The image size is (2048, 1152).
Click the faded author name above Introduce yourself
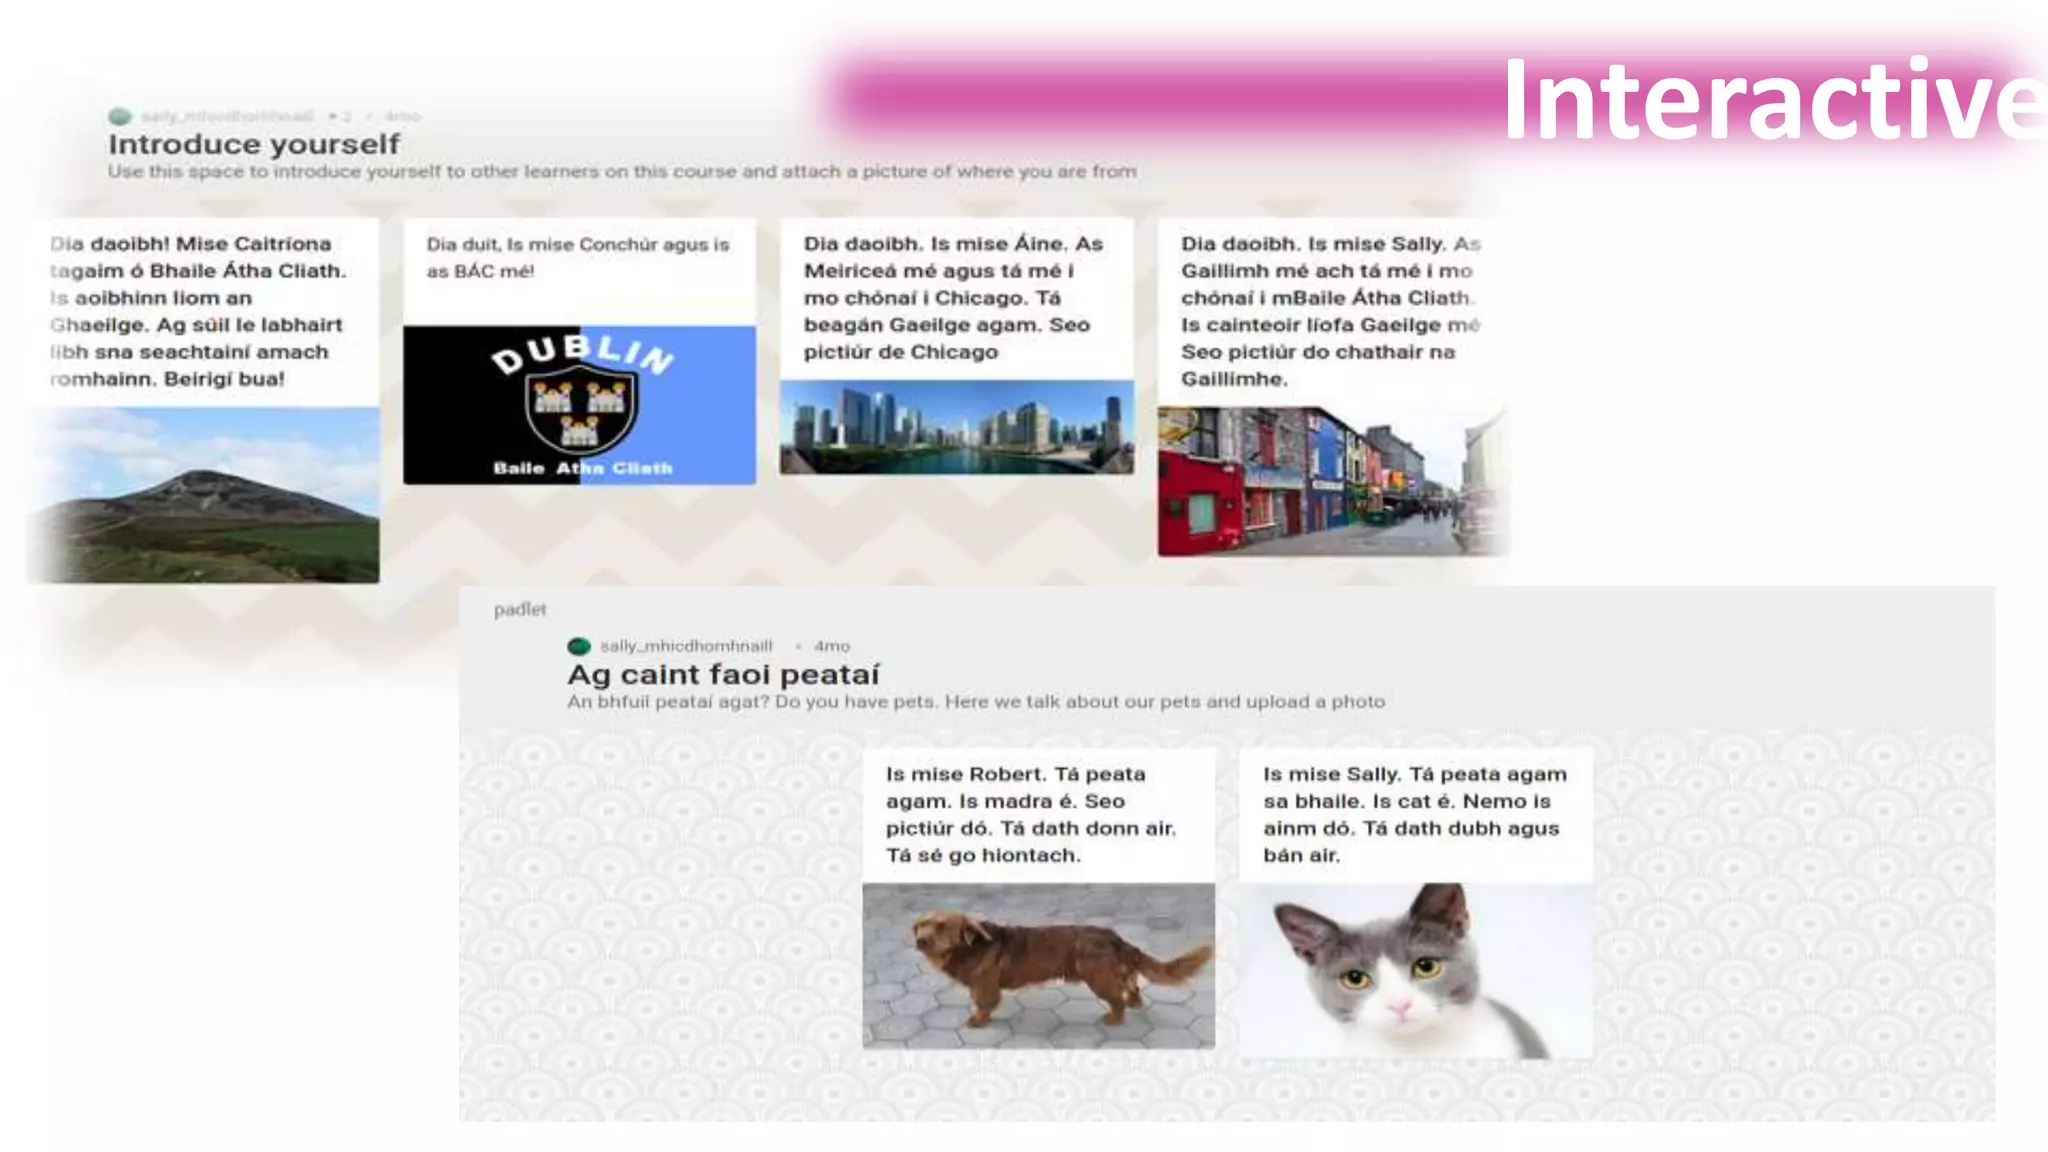(x=227, y=116)
